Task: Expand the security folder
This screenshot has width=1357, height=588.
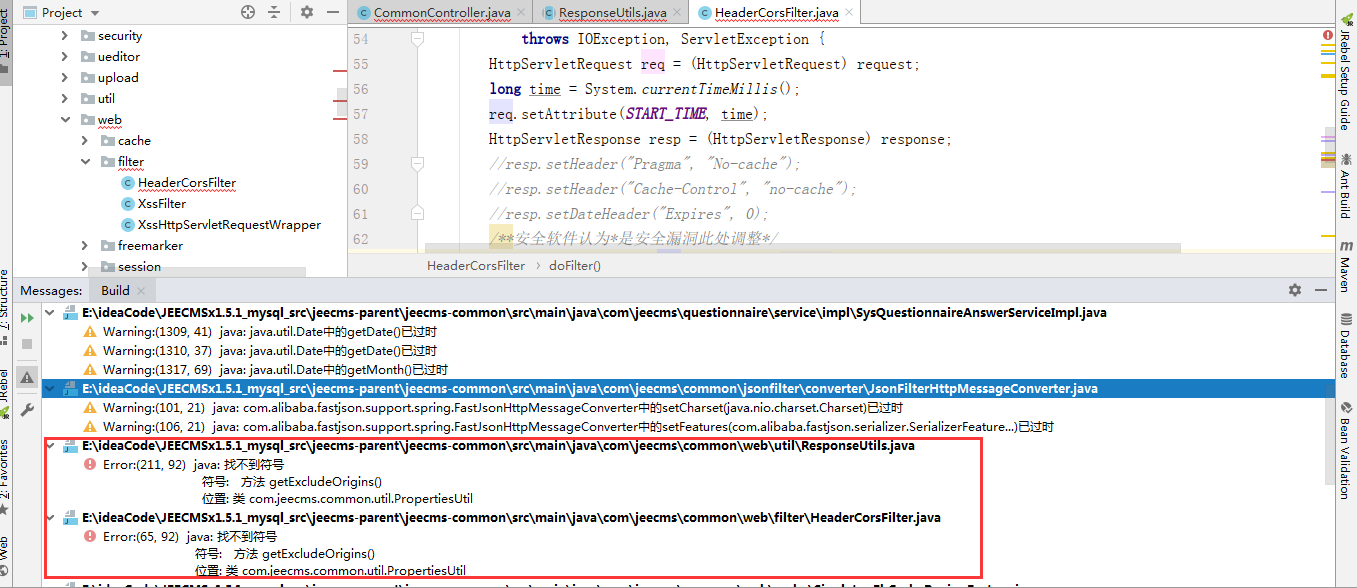Action: click(x=65, y=36)
